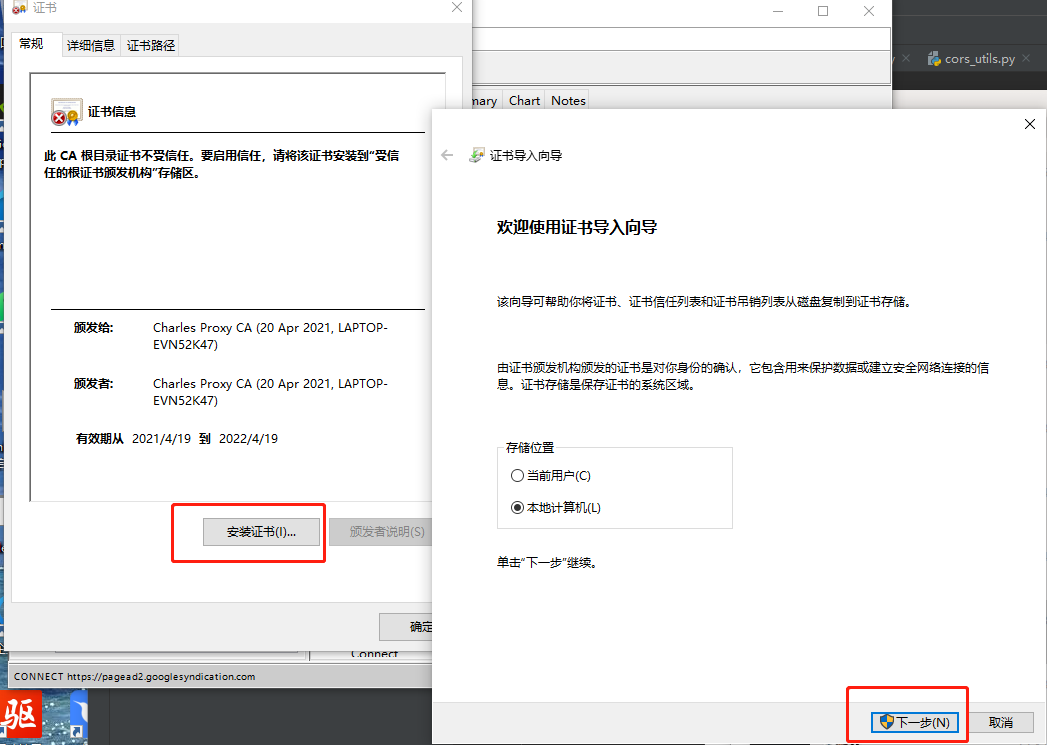Click the 存储位置 group label
This screenshot has width=1047, height=745.
pos(530,447)
